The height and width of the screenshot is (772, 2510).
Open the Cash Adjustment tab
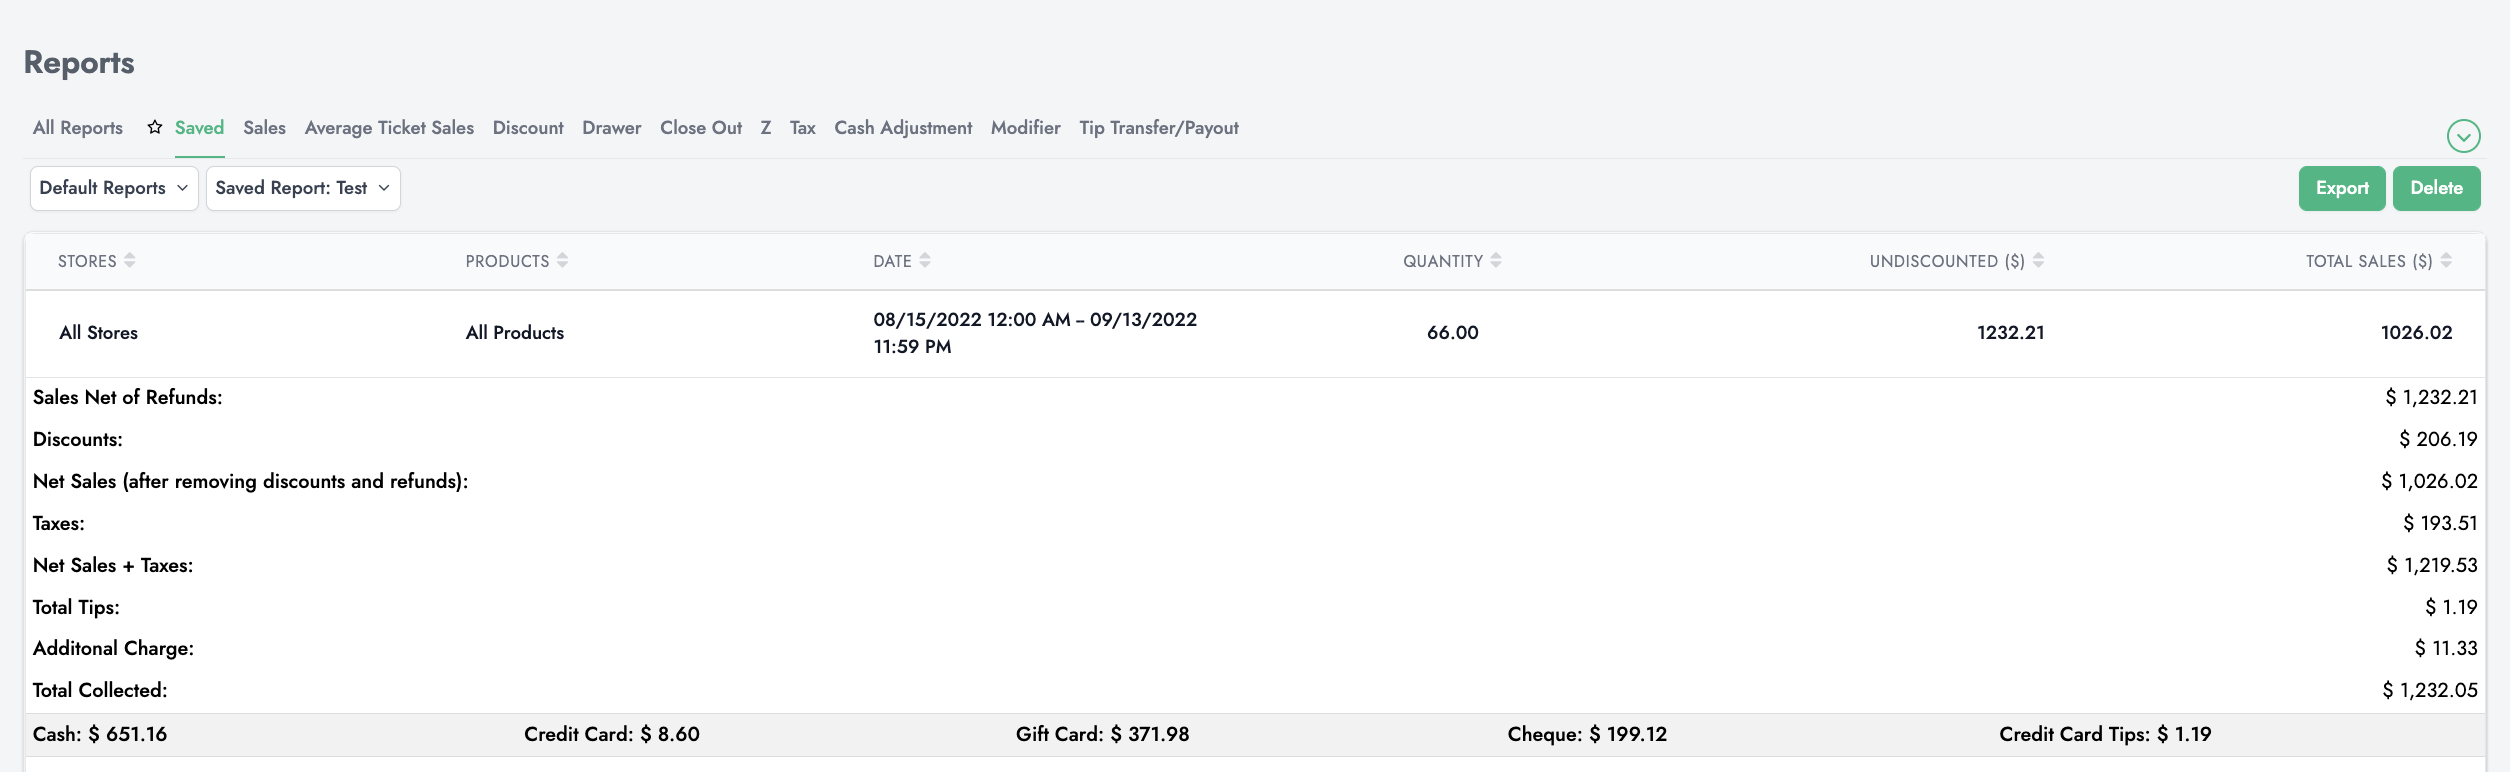(x=903, y=128)
